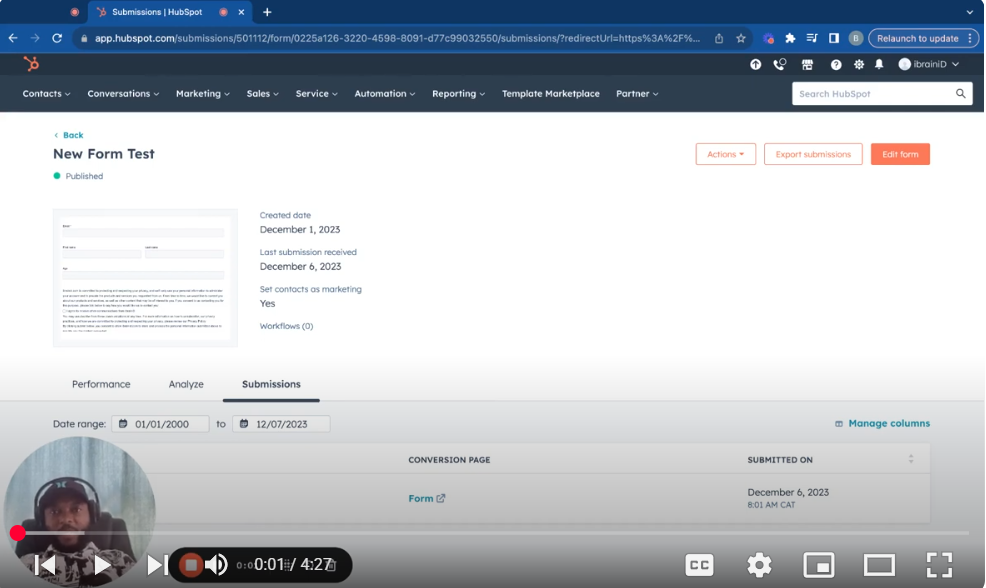Toggle closed captions CC
This screenshot has width=986, height=588.
[x=699, y=565]
